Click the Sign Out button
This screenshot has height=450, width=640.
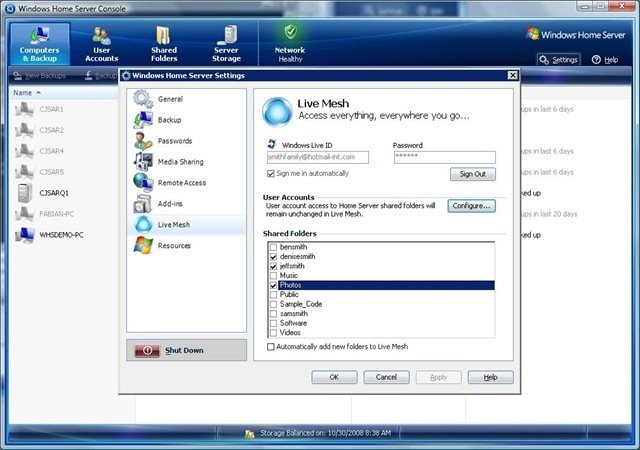coord(473,174)
